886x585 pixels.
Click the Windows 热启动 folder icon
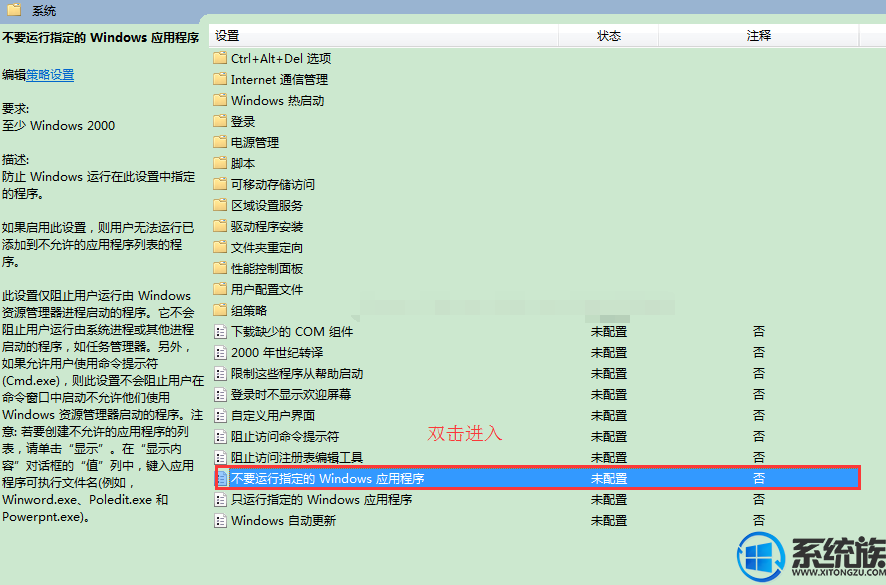pyautogui.click(x=220, y=100)
